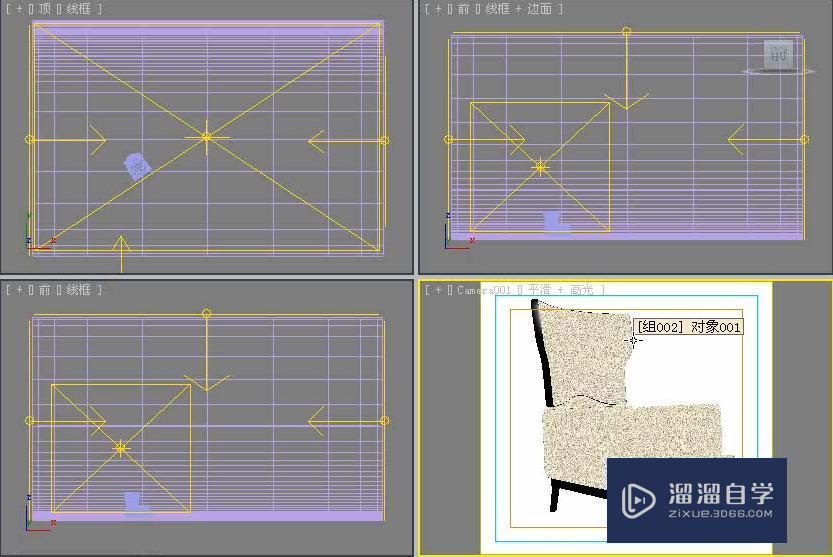Image resolution: width=833 pixels, height=557 pixels.
Task: Select the black chair leg in Camera viewport
Action: [555, 495]
